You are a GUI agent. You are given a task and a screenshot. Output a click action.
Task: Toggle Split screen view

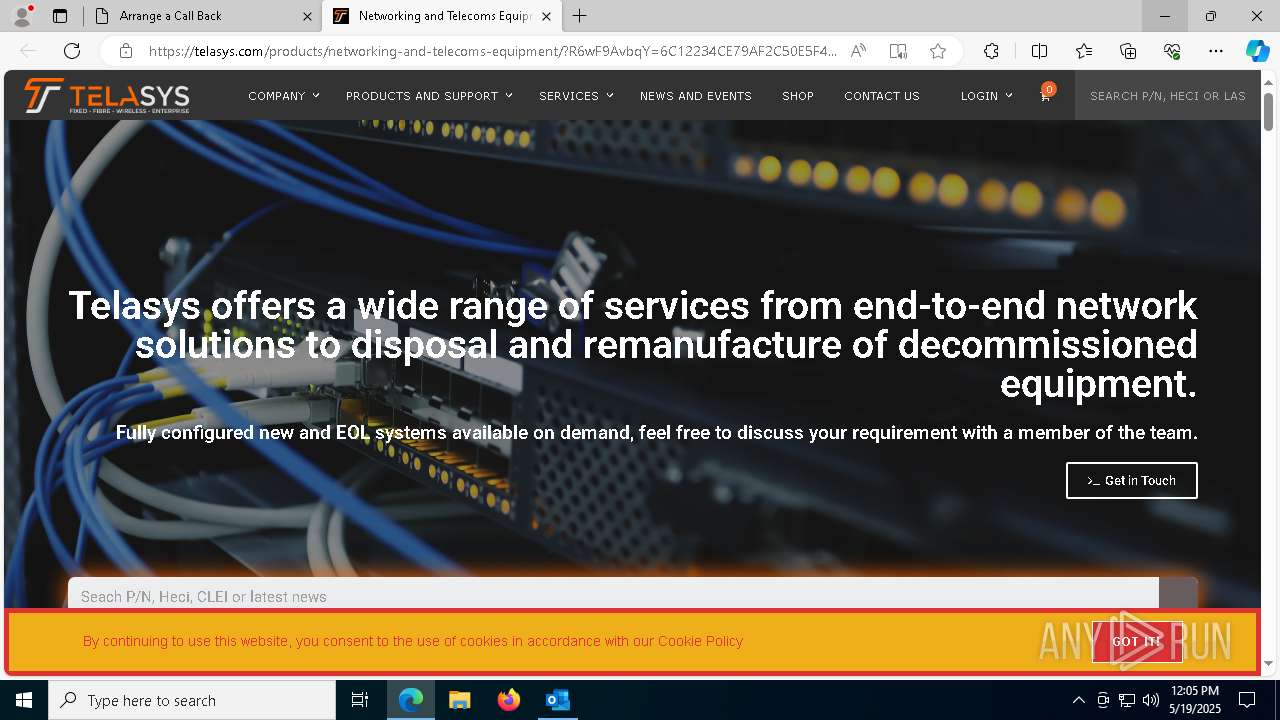1039,51
